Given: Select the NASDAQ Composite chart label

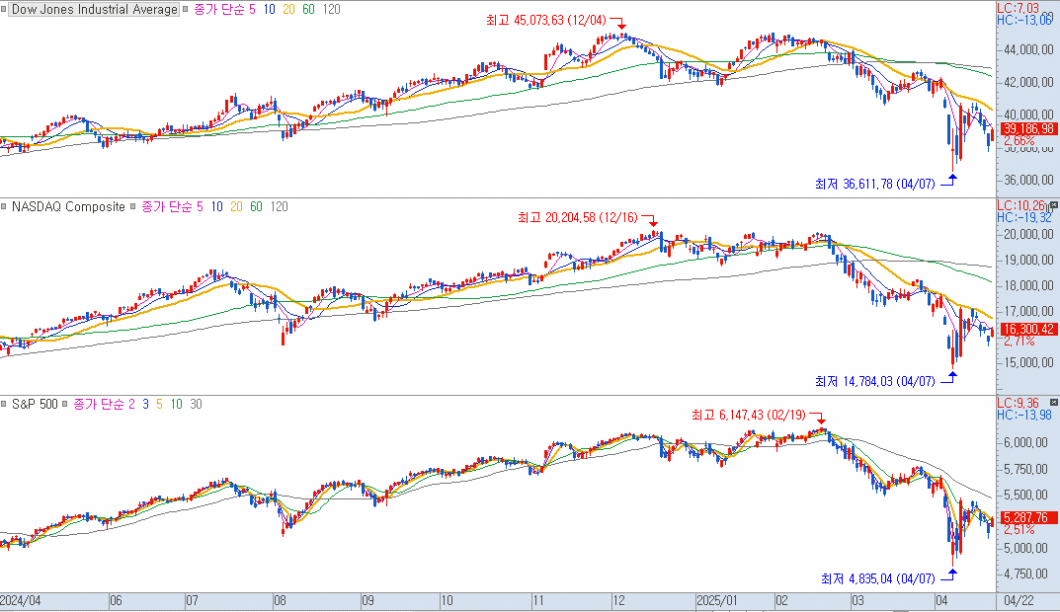Looking at the screenshot, I should click(x=68, y=207).
